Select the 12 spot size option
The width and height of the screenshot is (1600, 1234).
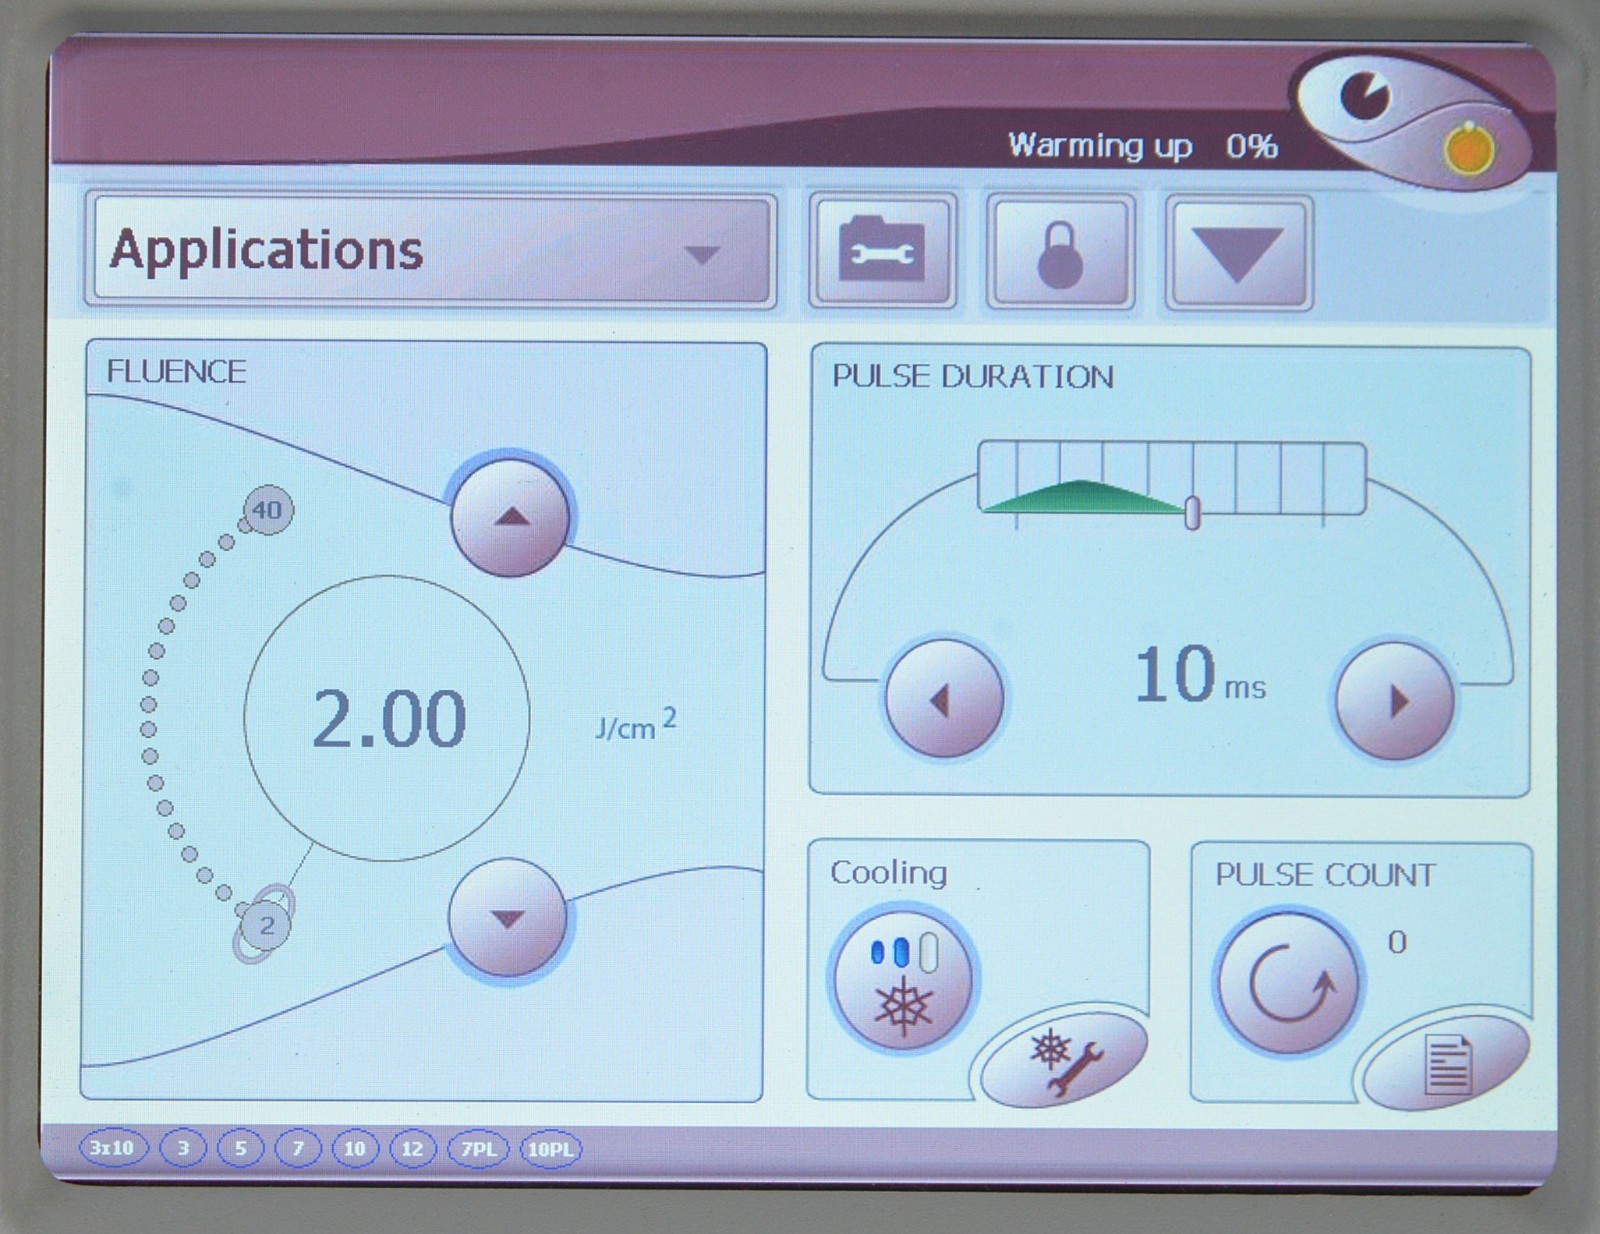tap(412, 1149)
